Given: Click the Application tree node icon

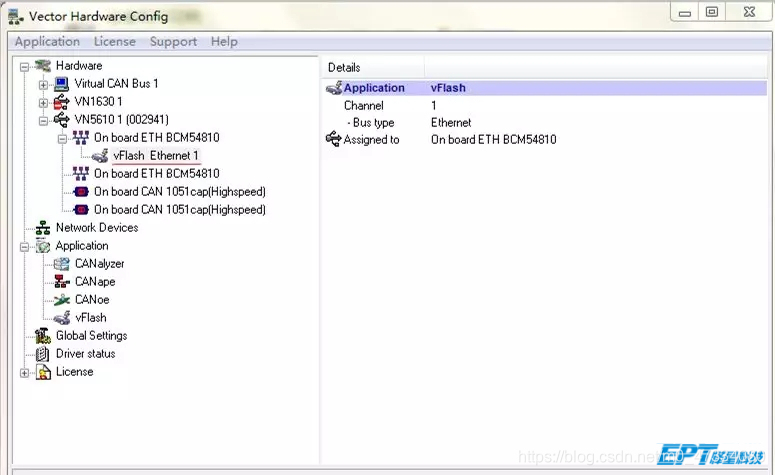Looking at the screenshot, I should coord(43,246).
